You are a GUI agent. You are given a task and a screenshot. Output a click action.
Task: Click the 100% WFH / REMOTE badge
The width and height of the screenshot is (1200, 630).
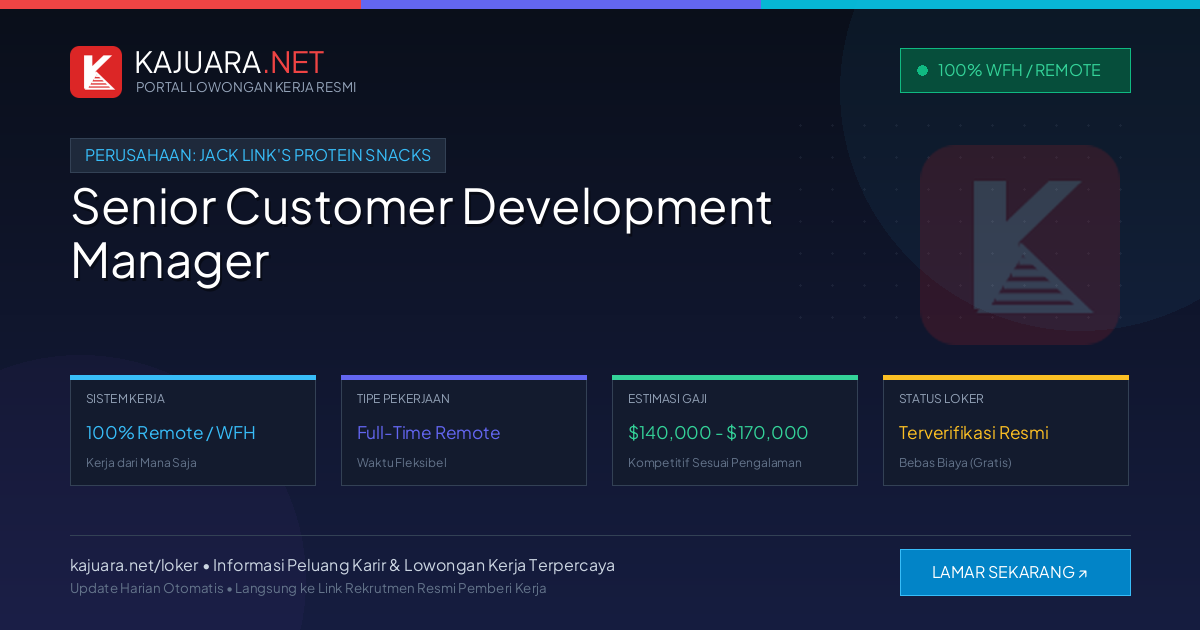point(1015,70)
